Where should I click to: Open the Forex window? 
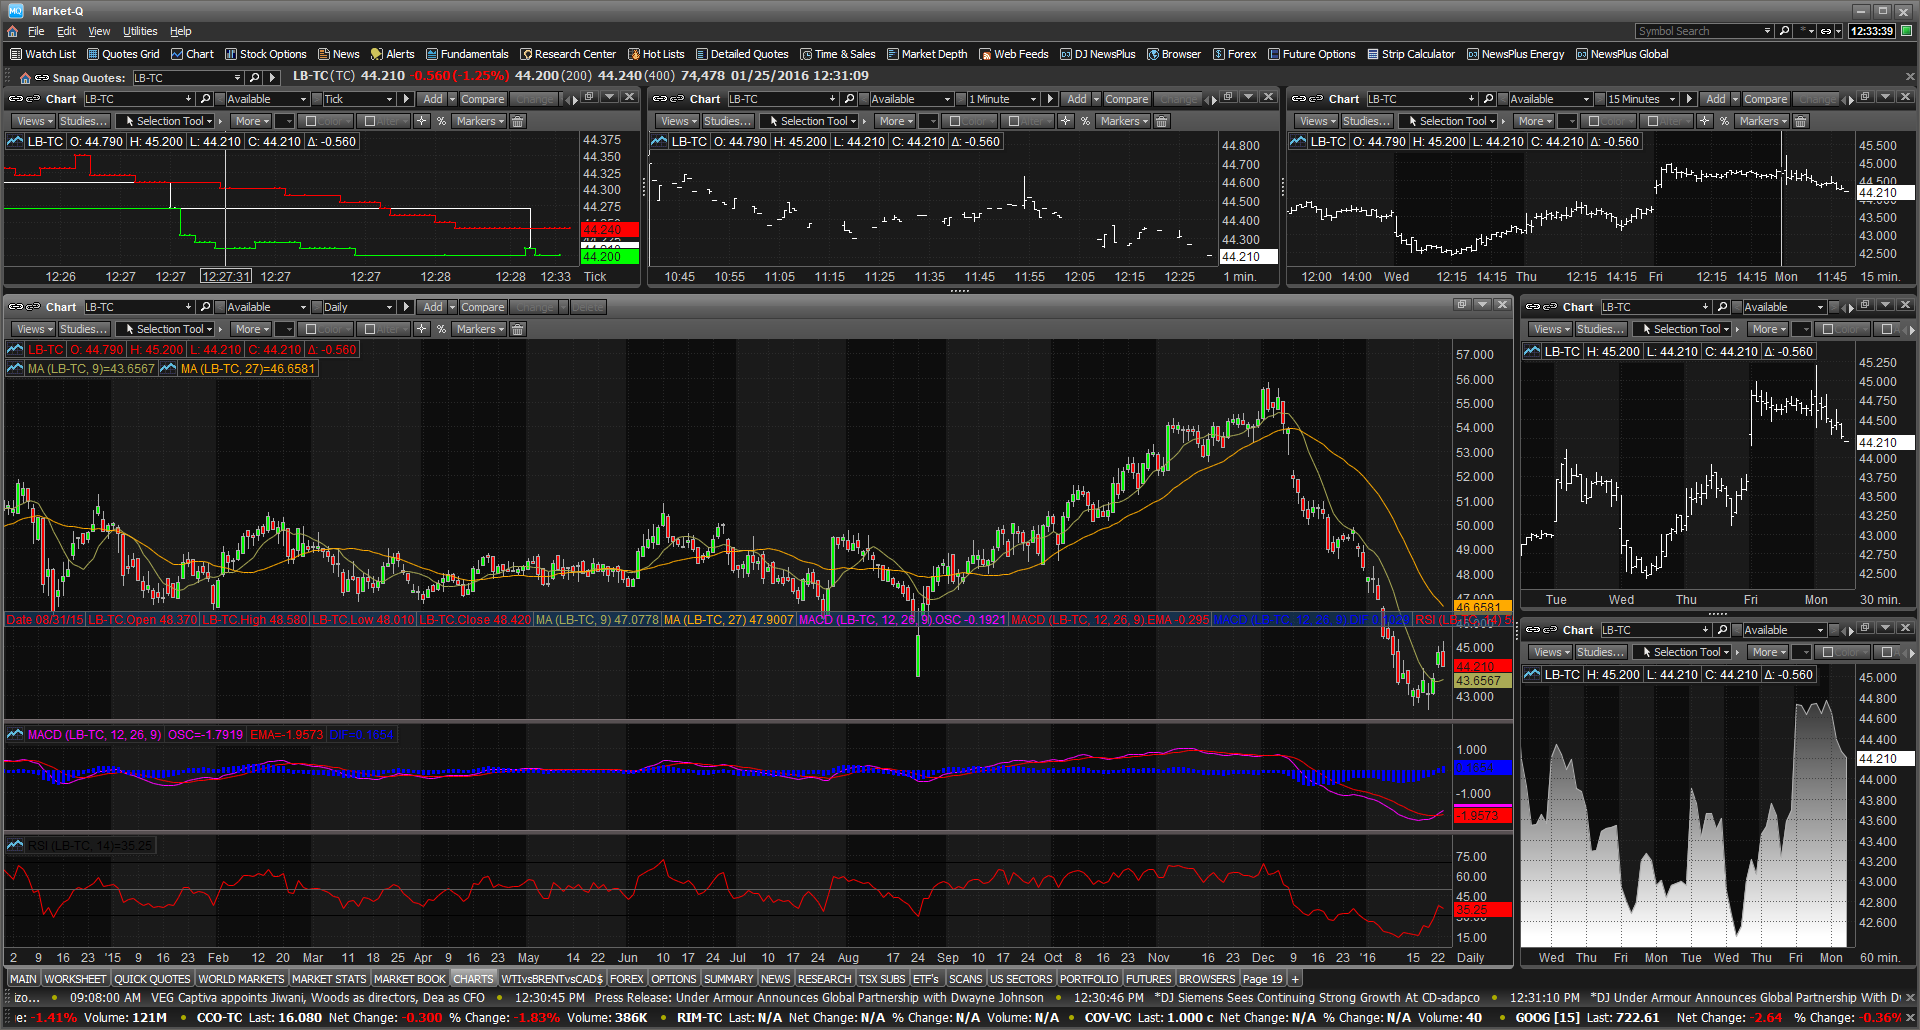[1238, 54]
